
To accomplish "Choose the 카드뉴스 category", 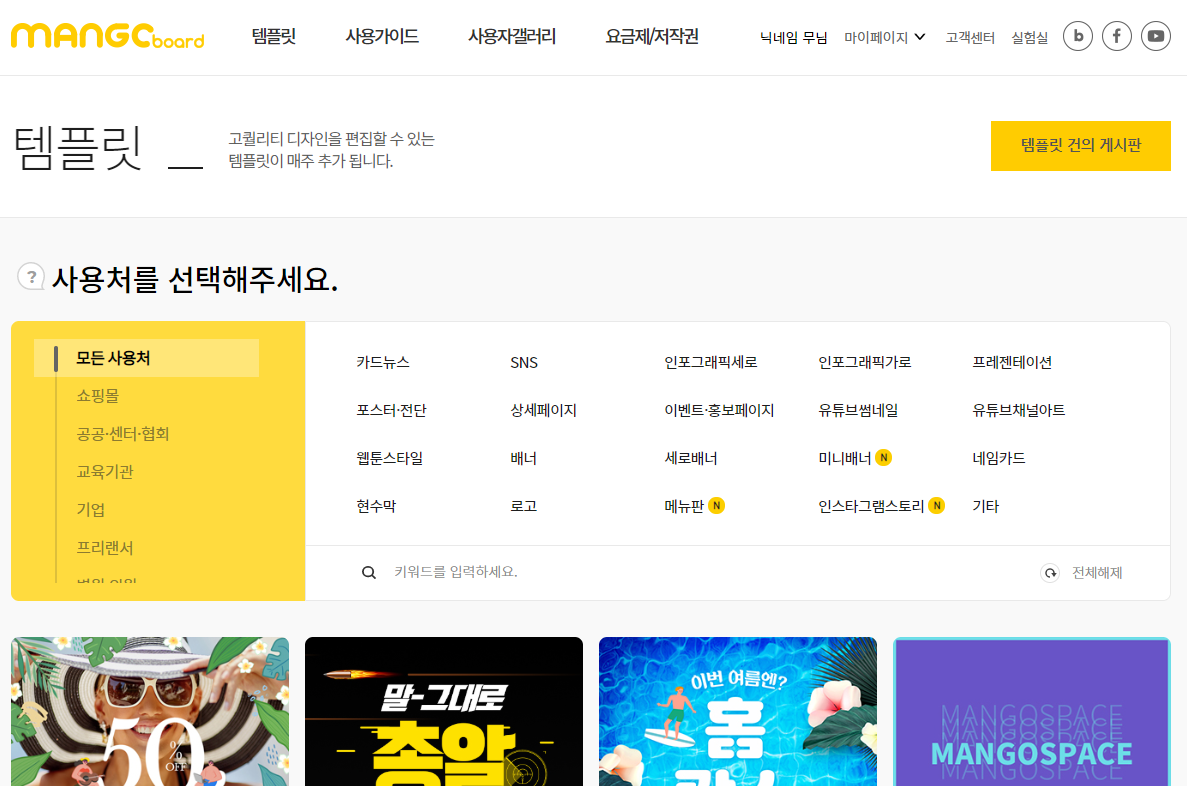I will [x=383, y=363].
